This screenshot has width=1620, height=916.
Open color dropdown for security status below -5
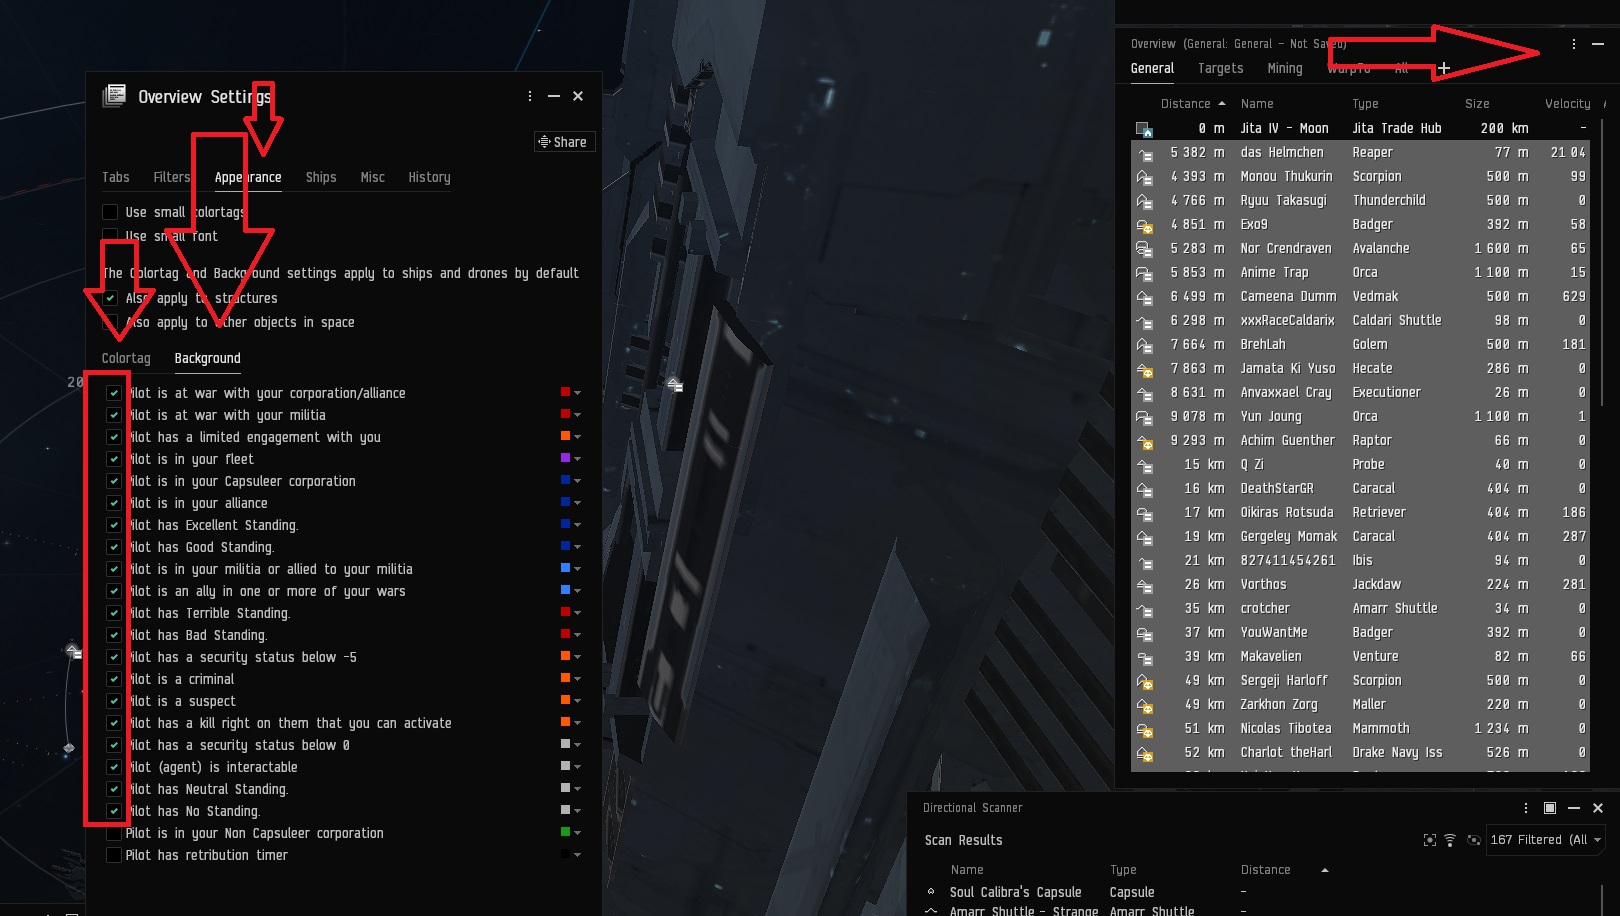pos(577,657)
